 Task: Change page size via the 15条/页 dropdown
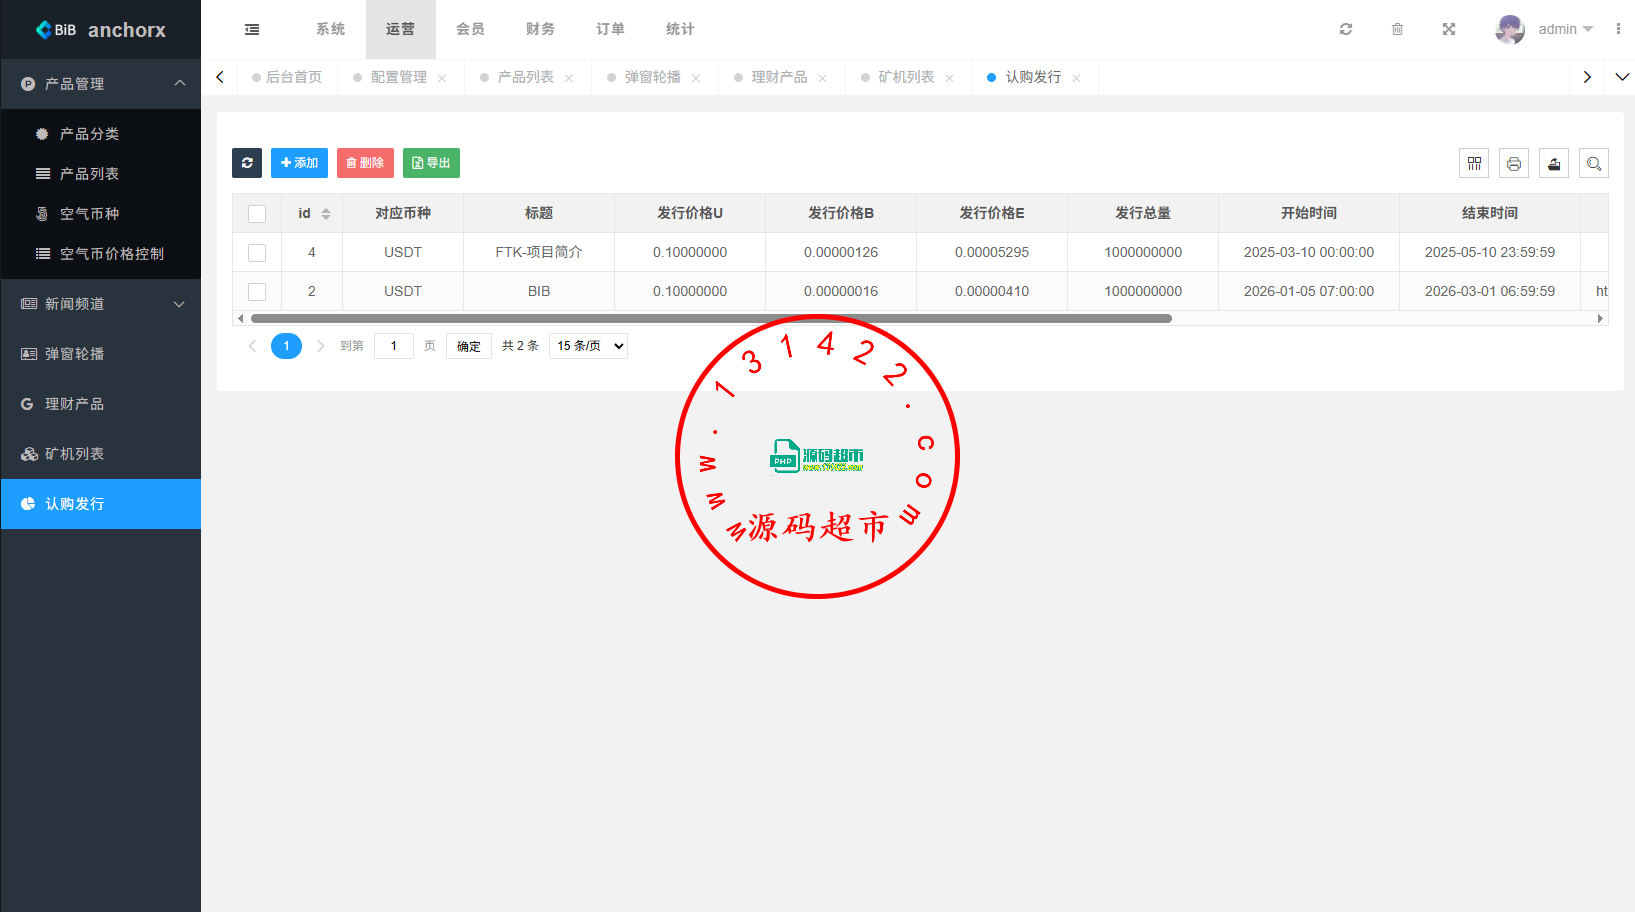point(588,345)
